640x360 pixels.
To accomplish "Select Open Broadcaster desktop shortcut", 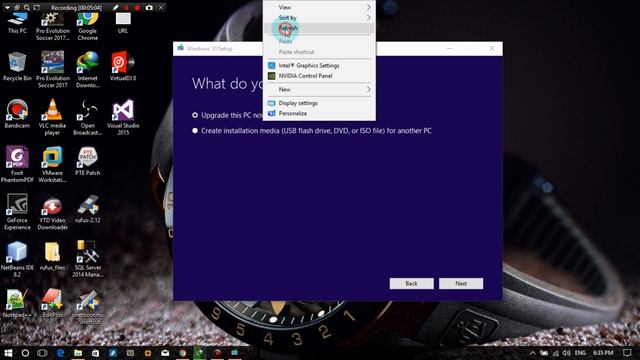I will [x=88, y=117].
